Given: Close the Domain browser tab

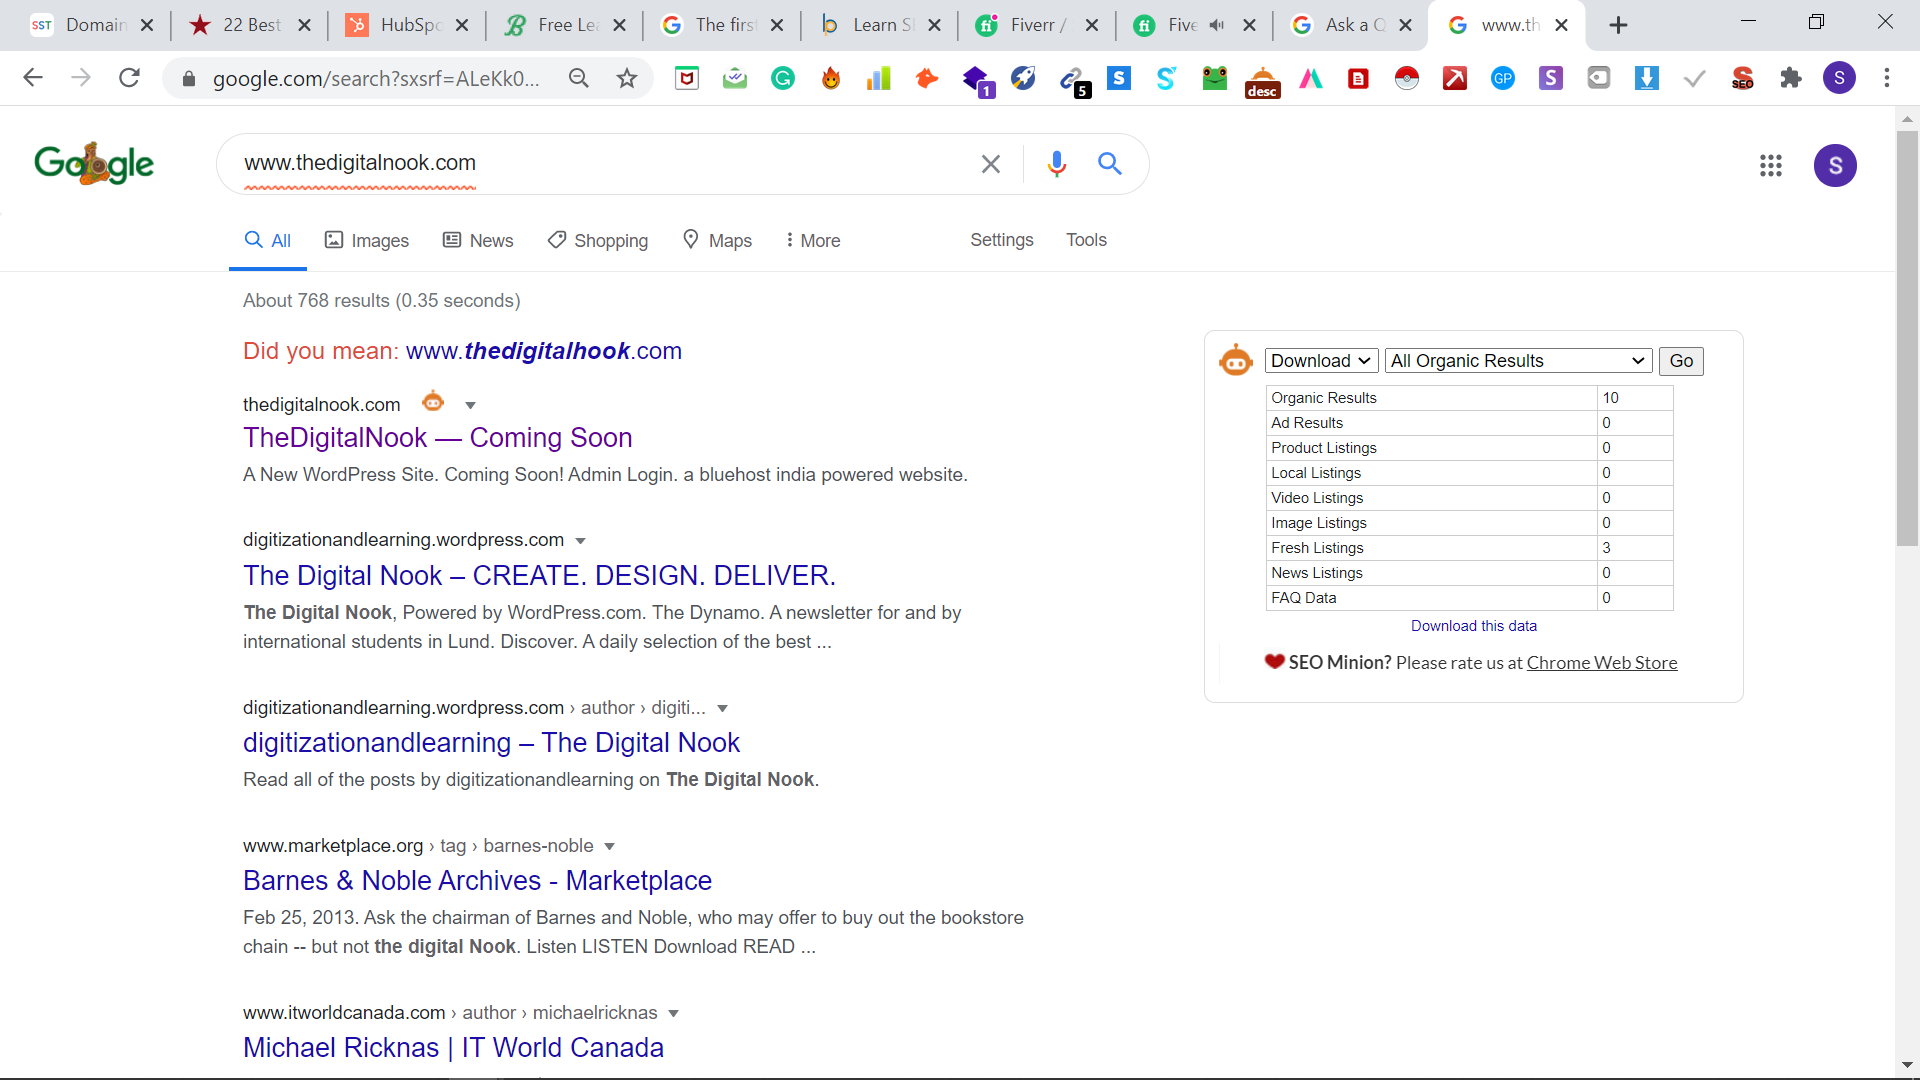Looking at the screenshot, I should 147,25.
